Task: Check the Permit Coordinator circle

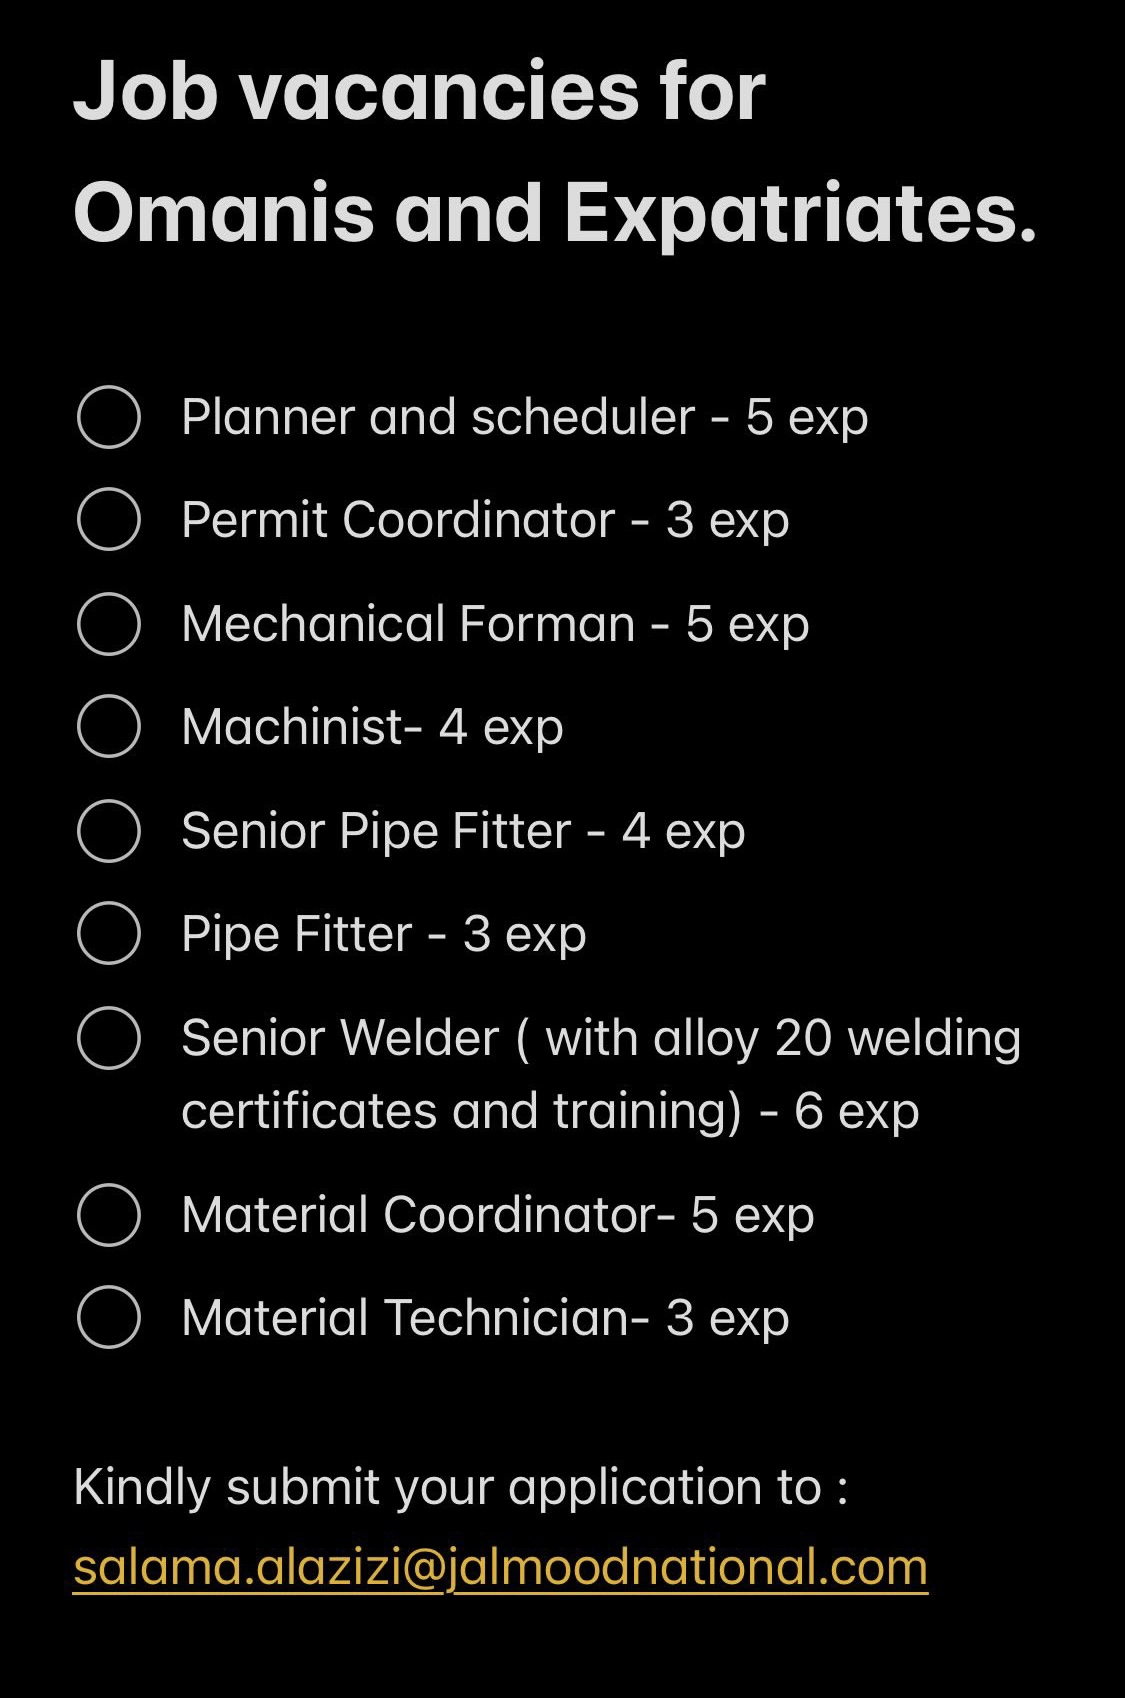Action: pyautogui.click(x=108, y=520)
